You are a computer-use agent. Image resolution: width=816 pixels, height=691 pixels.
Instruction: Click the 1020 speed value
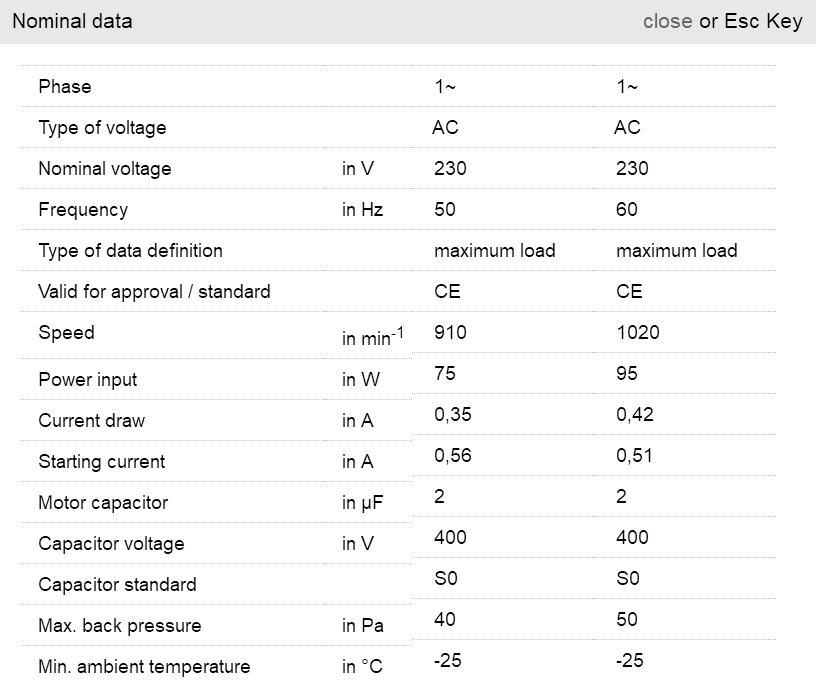click(638, 332)
